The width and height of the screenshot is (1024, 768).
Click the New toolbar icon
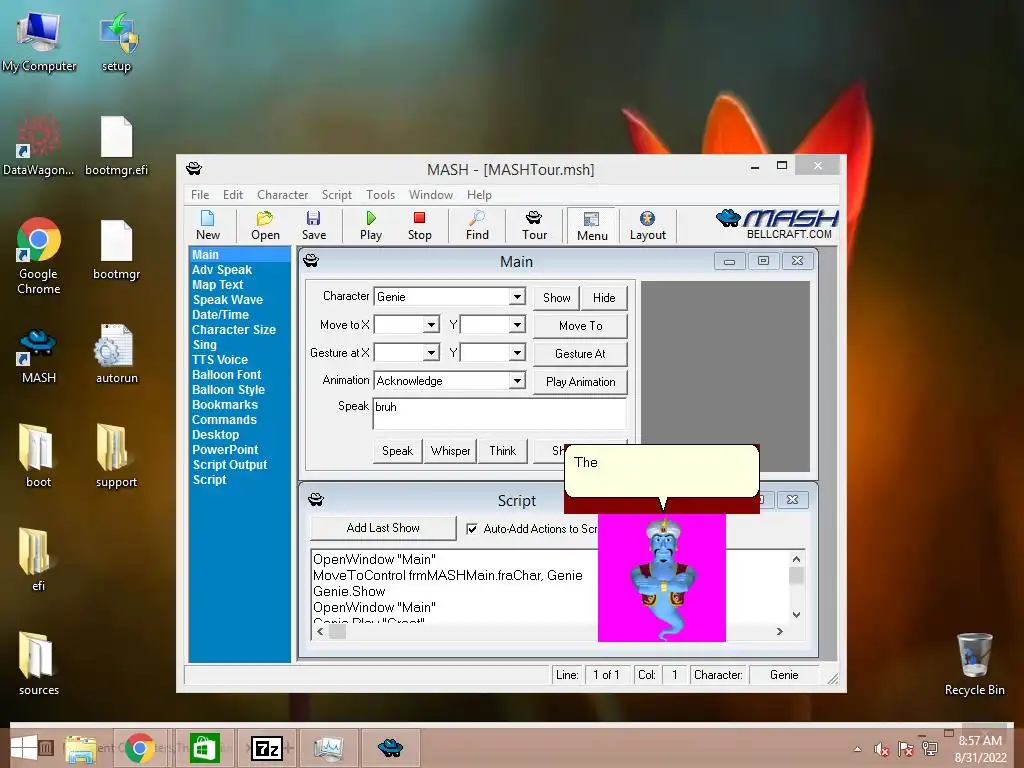point(208,226)
